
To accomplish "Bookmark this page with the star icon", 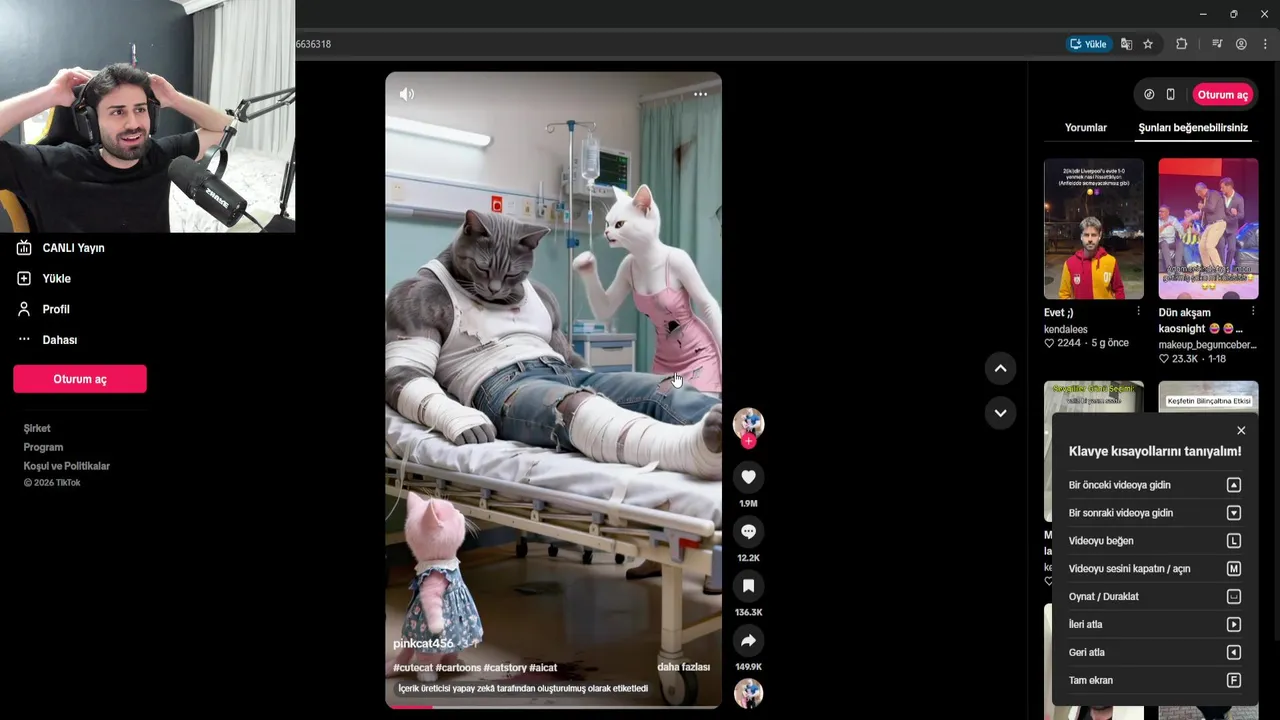I will 1148,44.
